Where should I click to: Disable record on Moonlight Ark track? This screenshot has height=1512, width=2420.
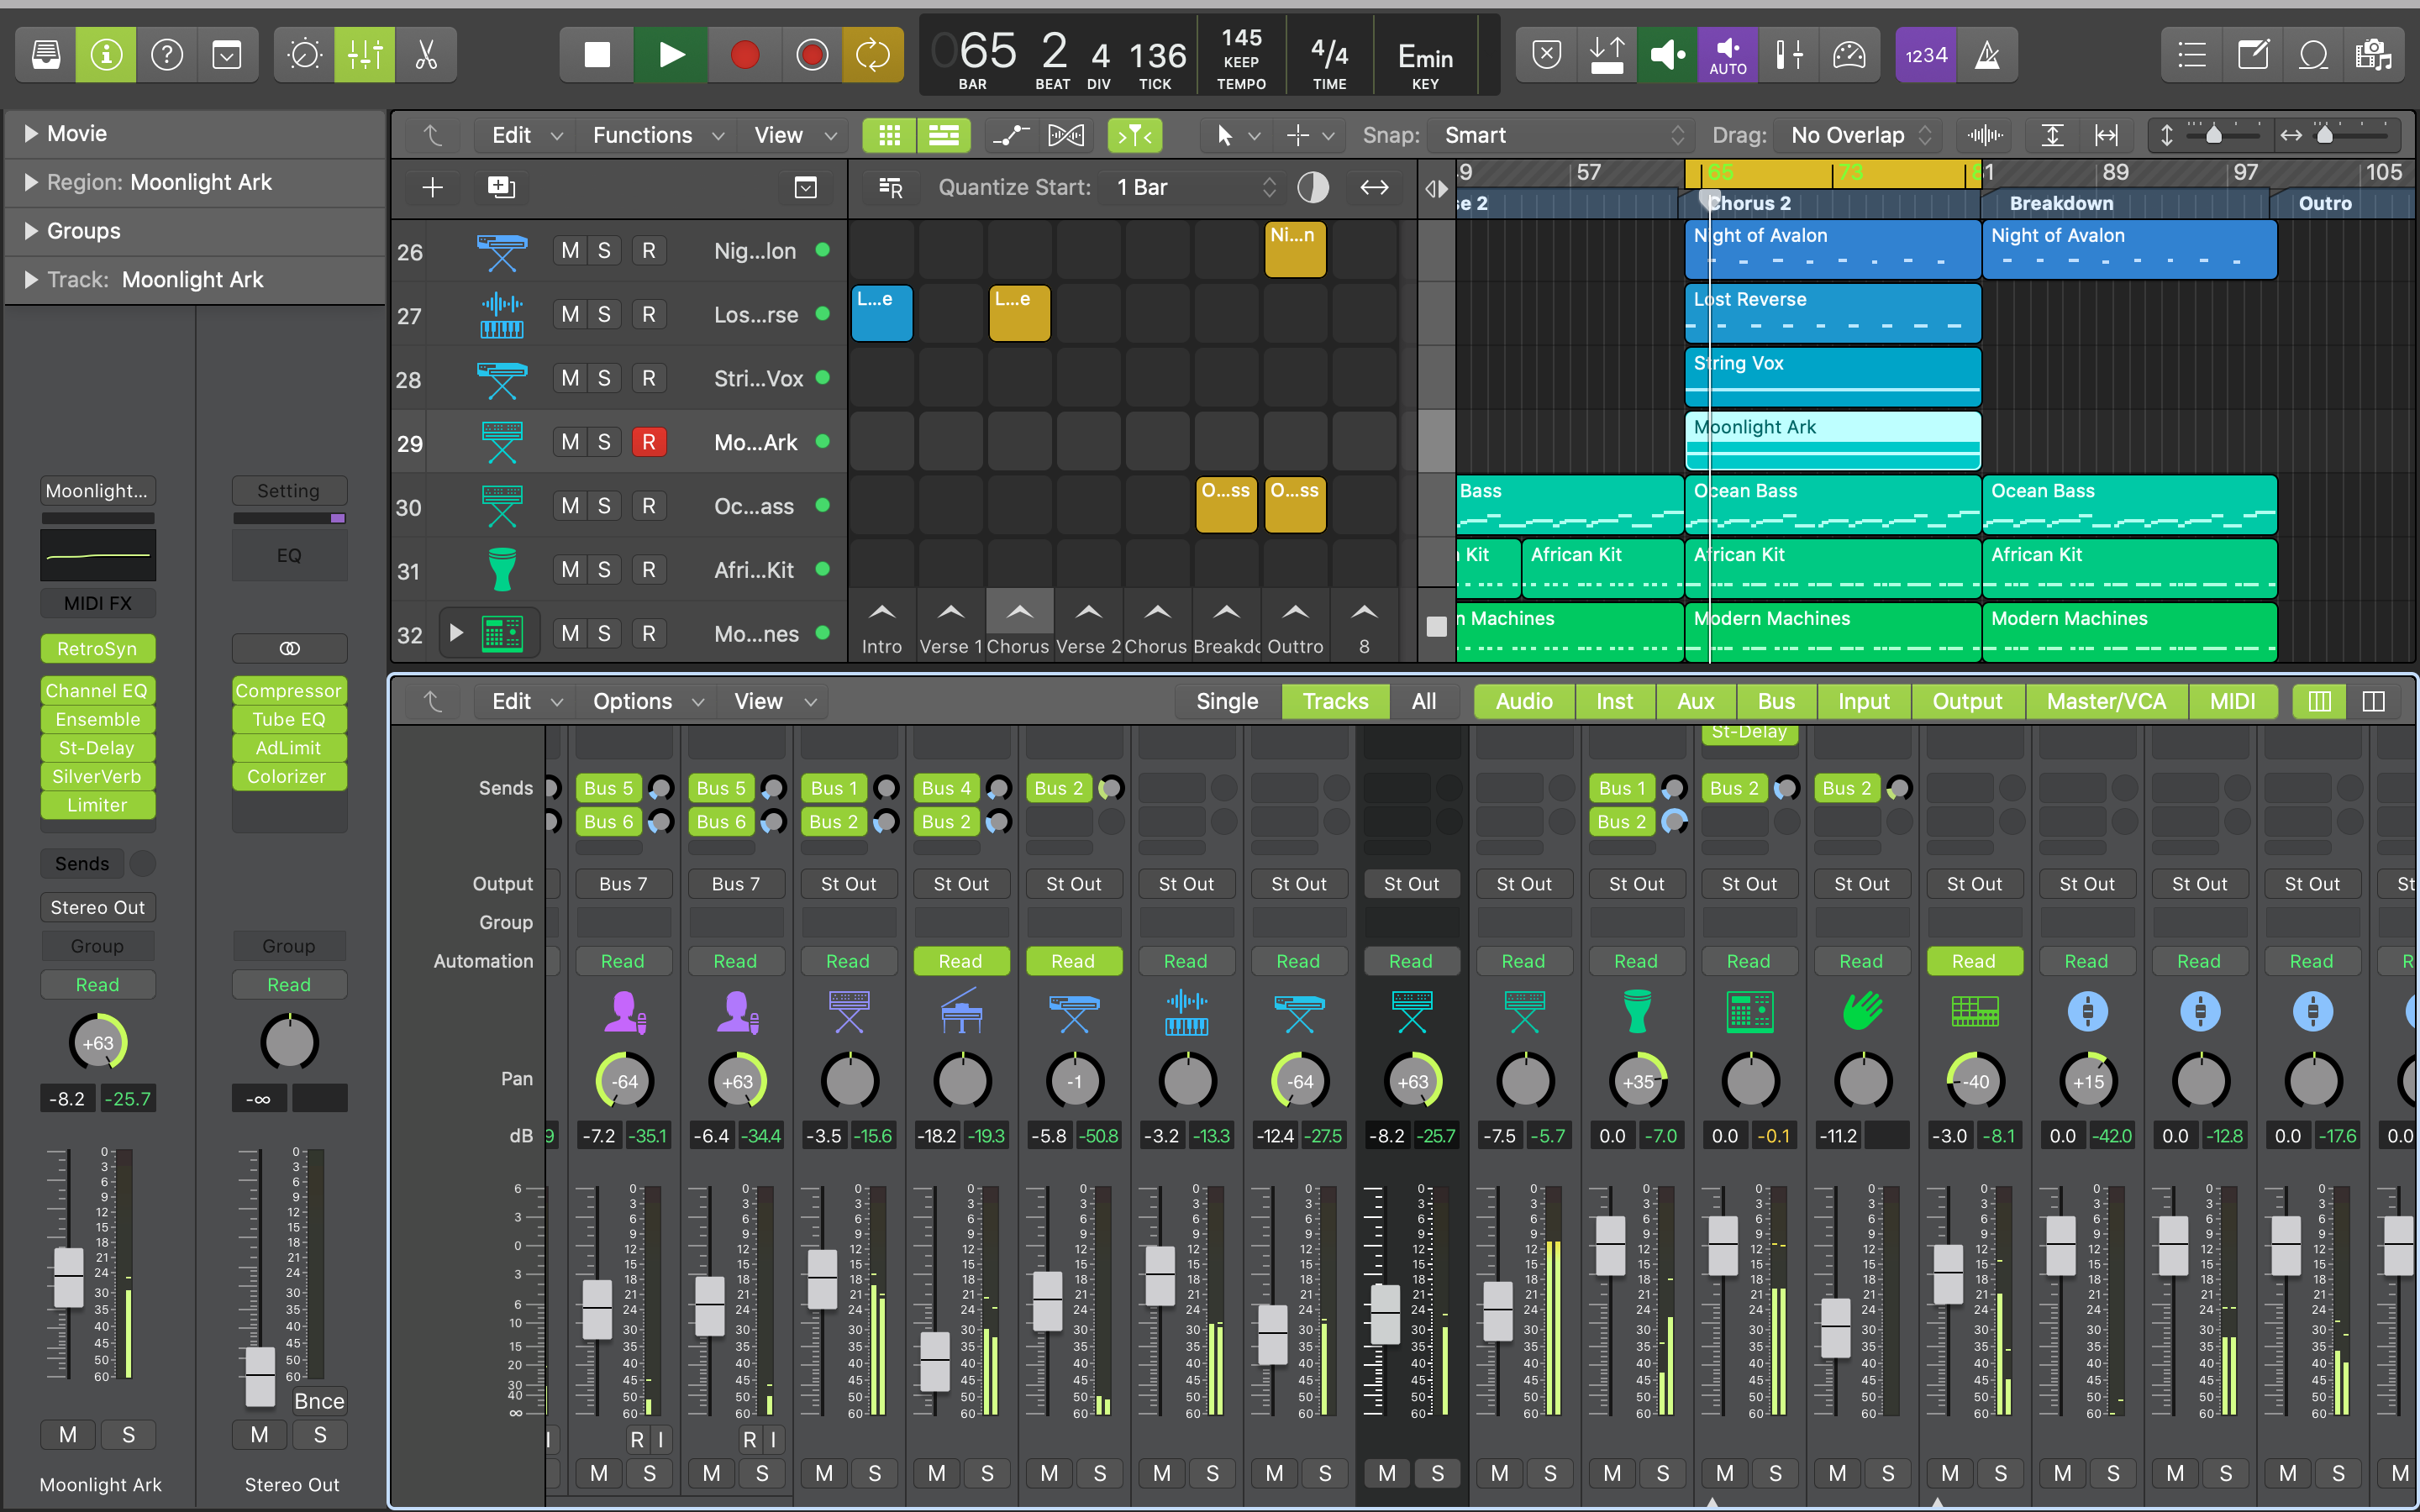pyautogui.click(x=648, y=442)
